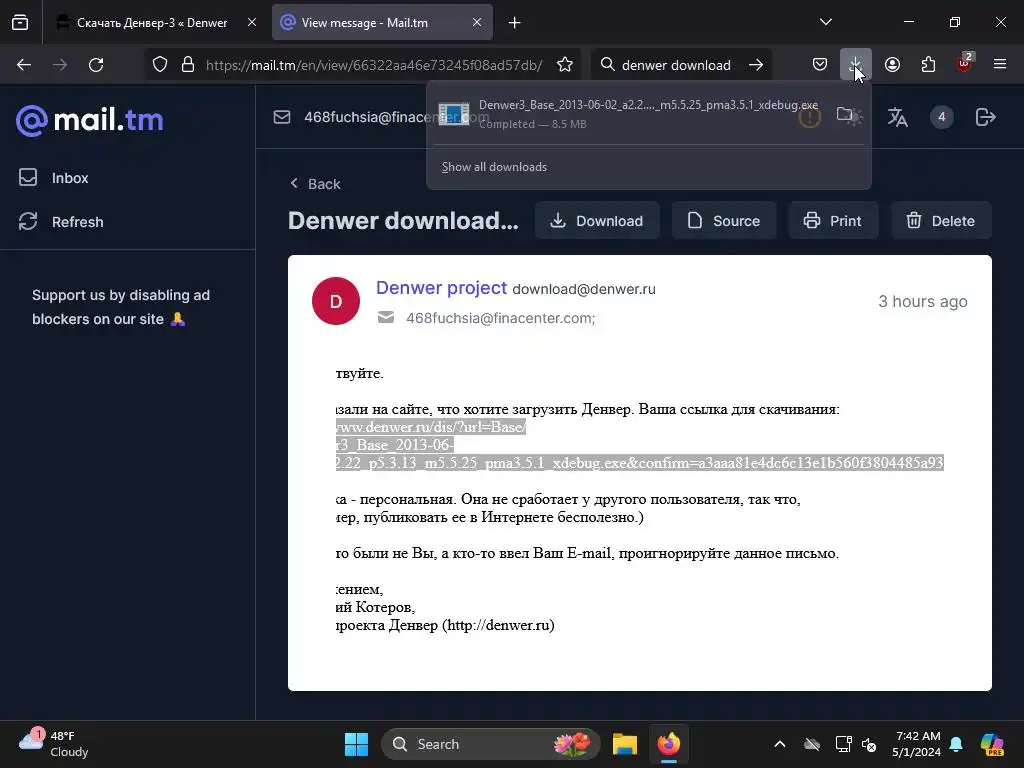This screenshot has width=1024, height=768.
Task: View the message Source
Action: point(724,221)
